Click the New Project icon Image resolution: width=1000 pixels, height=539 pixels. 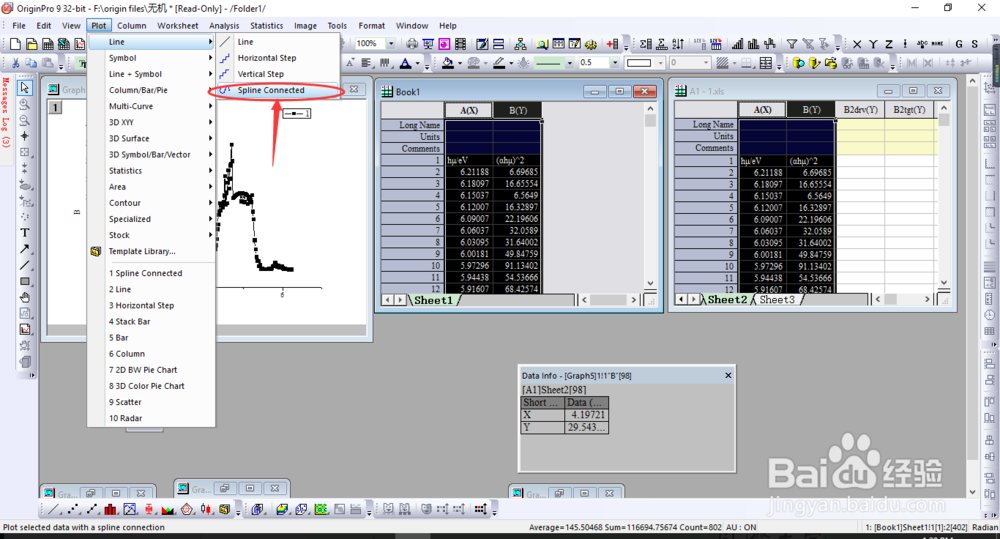click(15, 44)
